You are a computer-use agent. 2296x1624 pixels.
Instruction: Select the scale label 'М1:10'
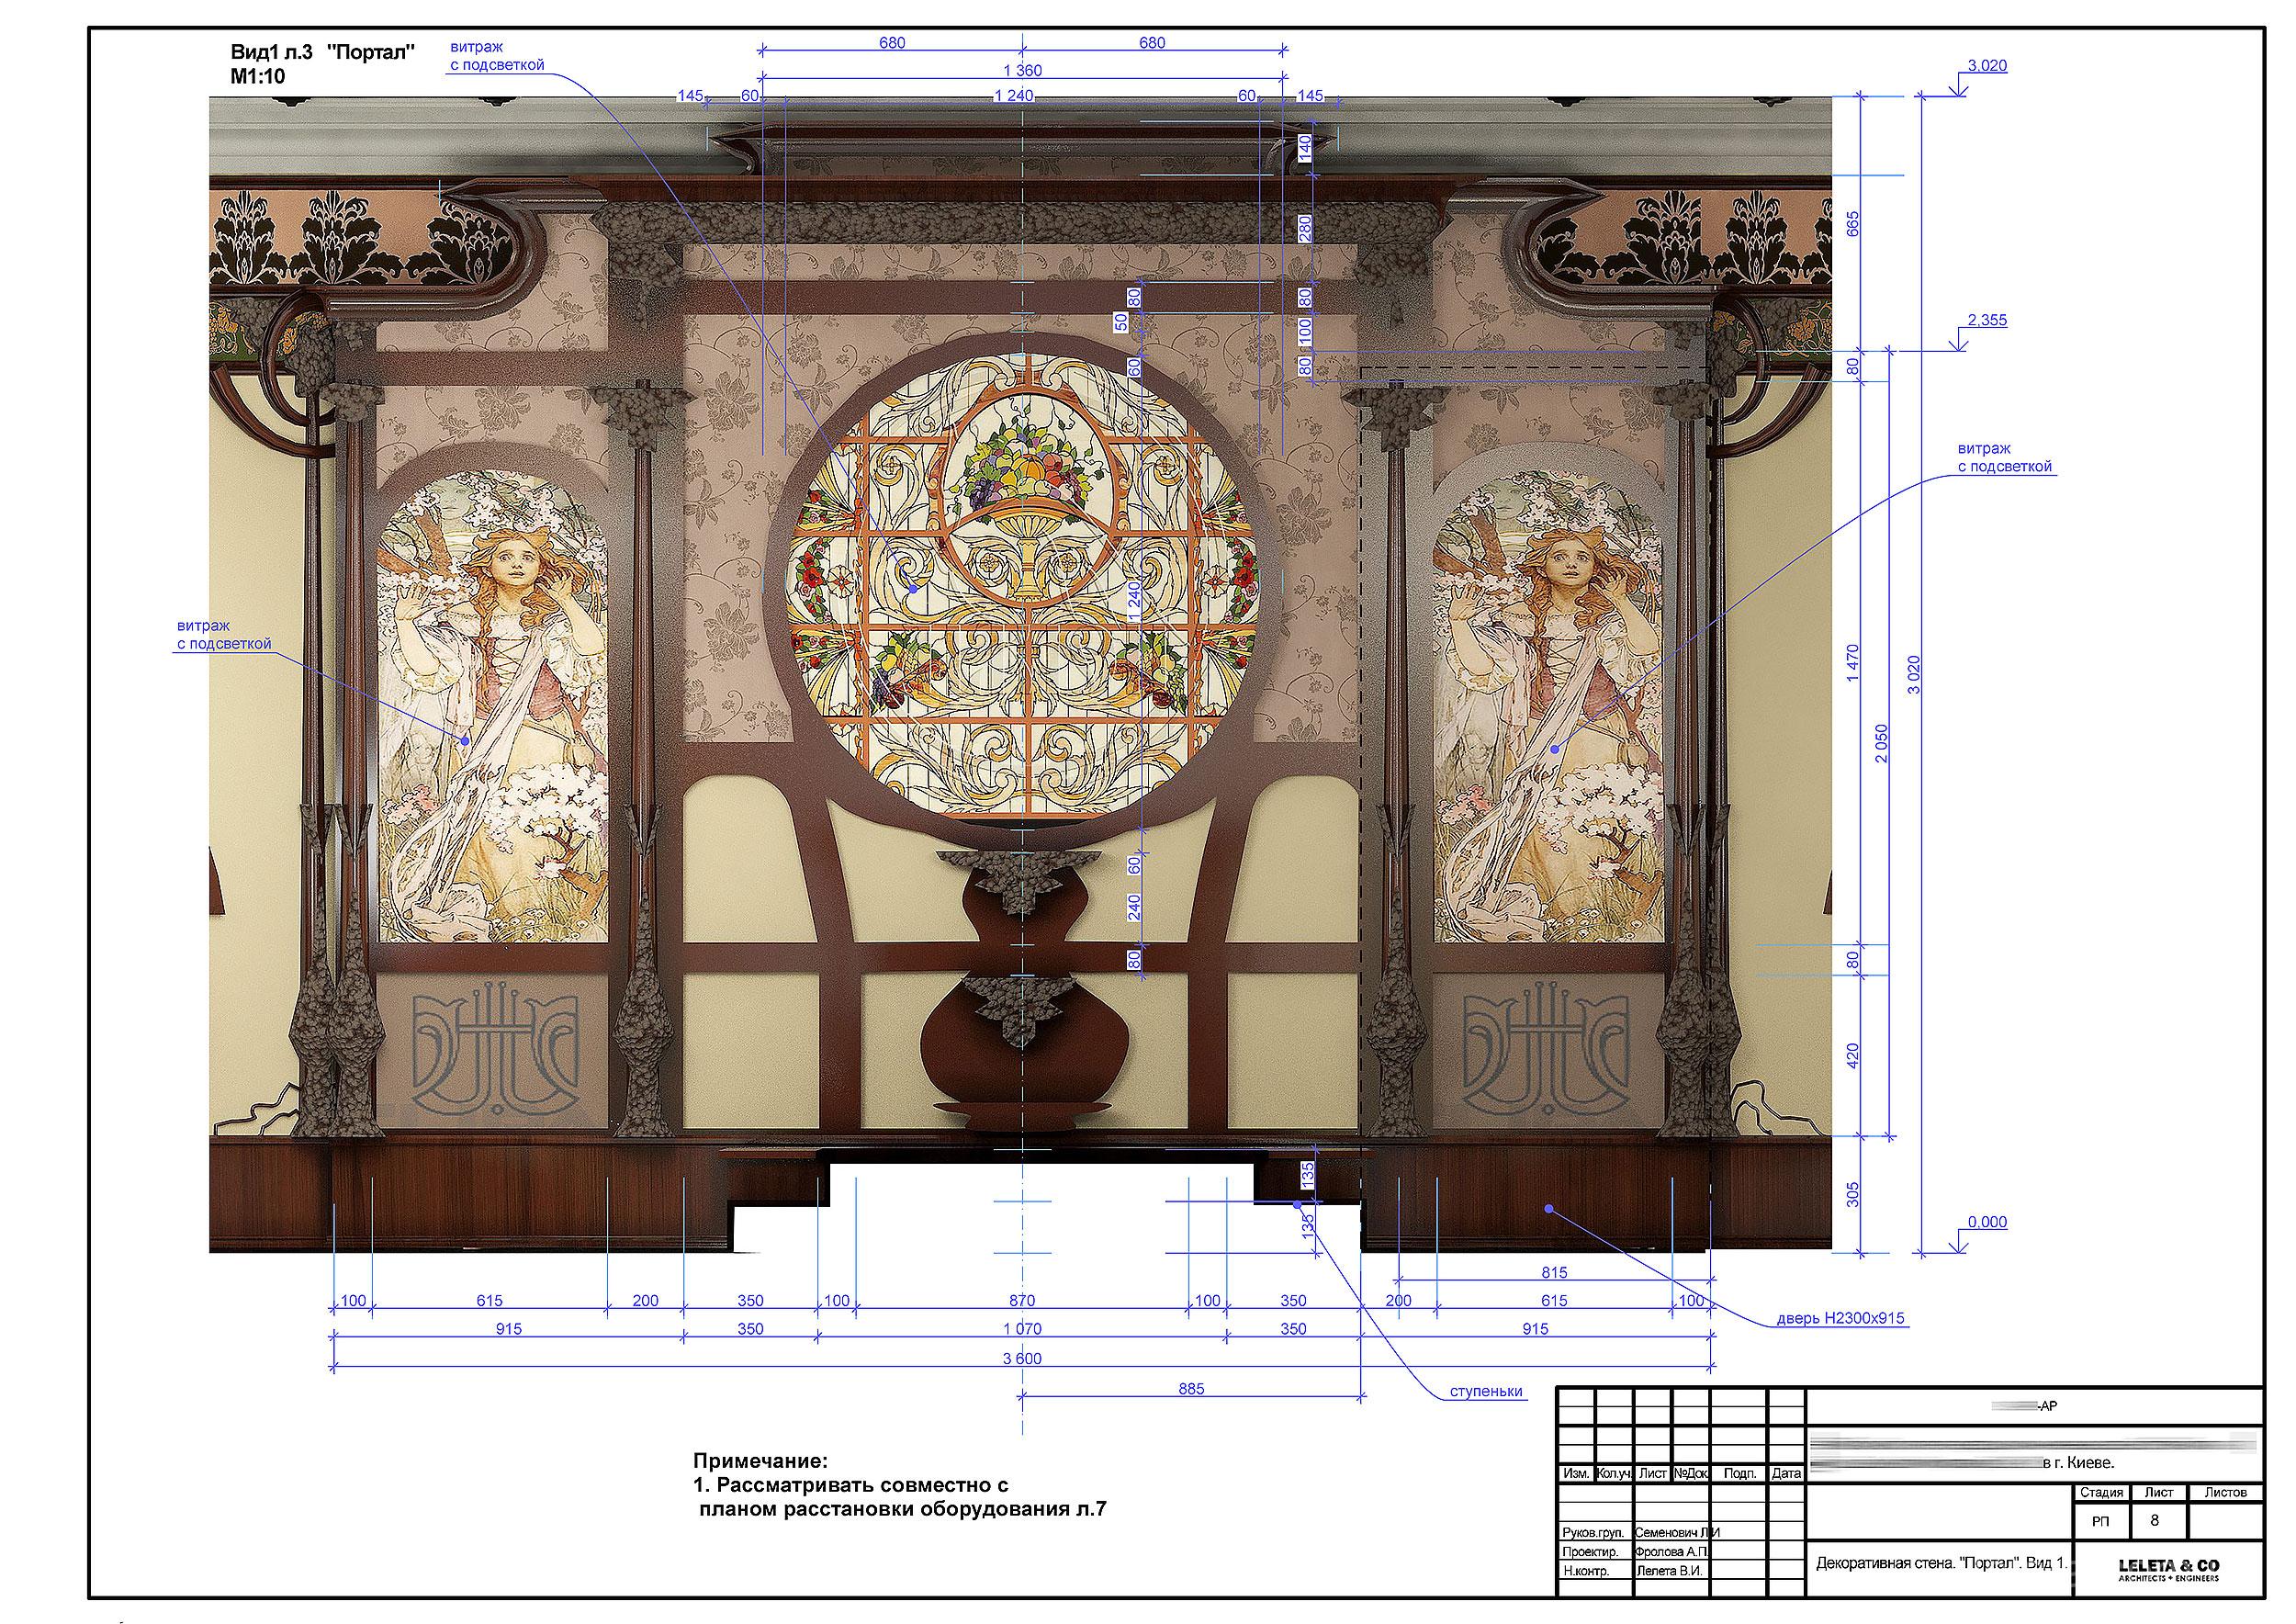258,76
